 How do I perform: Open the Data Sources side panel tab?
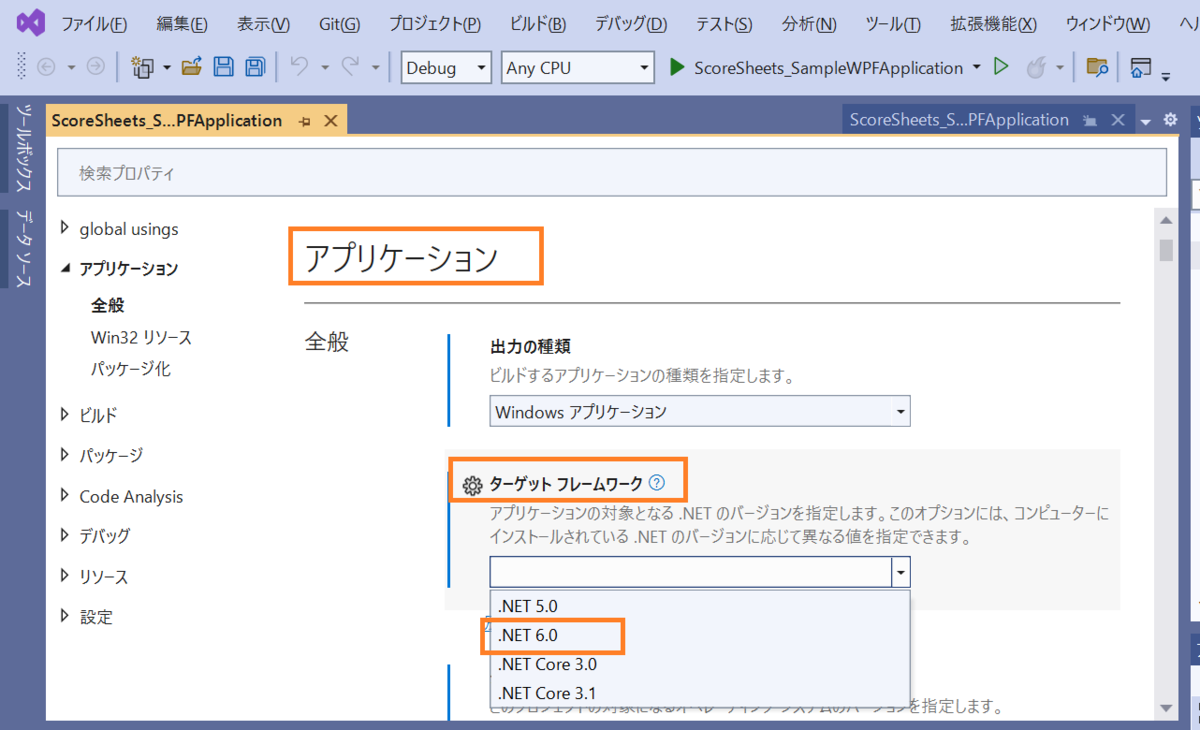(x=24, y=248)
